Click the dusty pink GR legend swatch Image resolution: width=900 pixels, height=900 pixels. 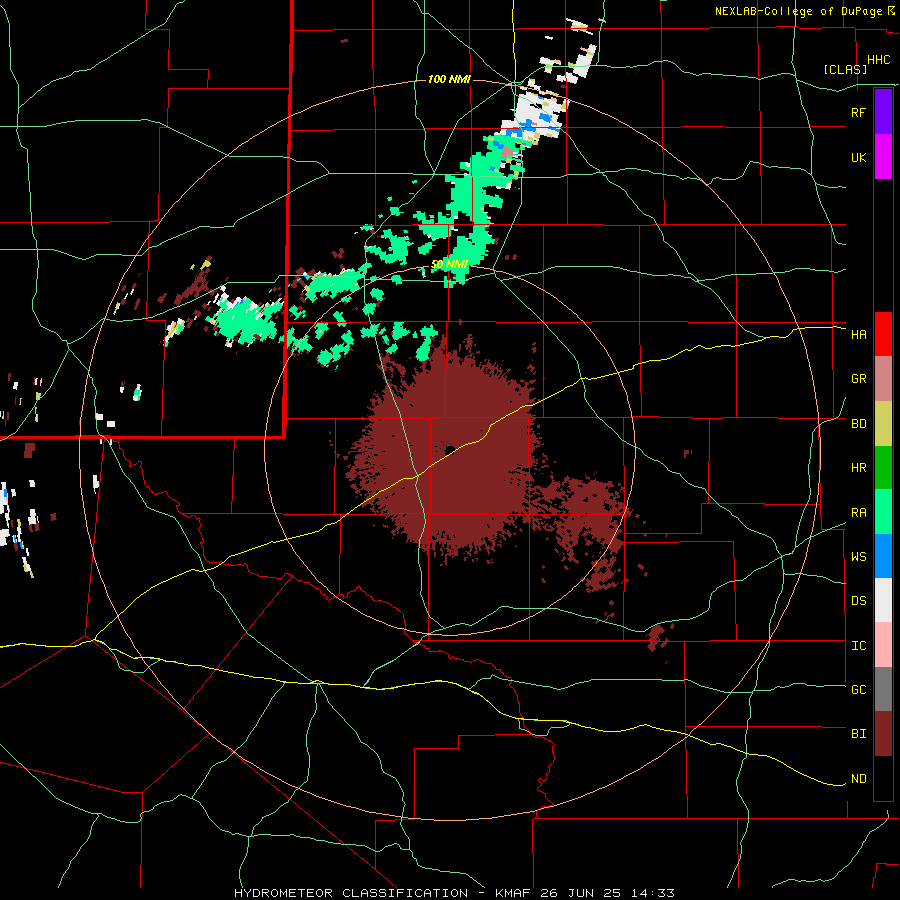tap(883, 379)
